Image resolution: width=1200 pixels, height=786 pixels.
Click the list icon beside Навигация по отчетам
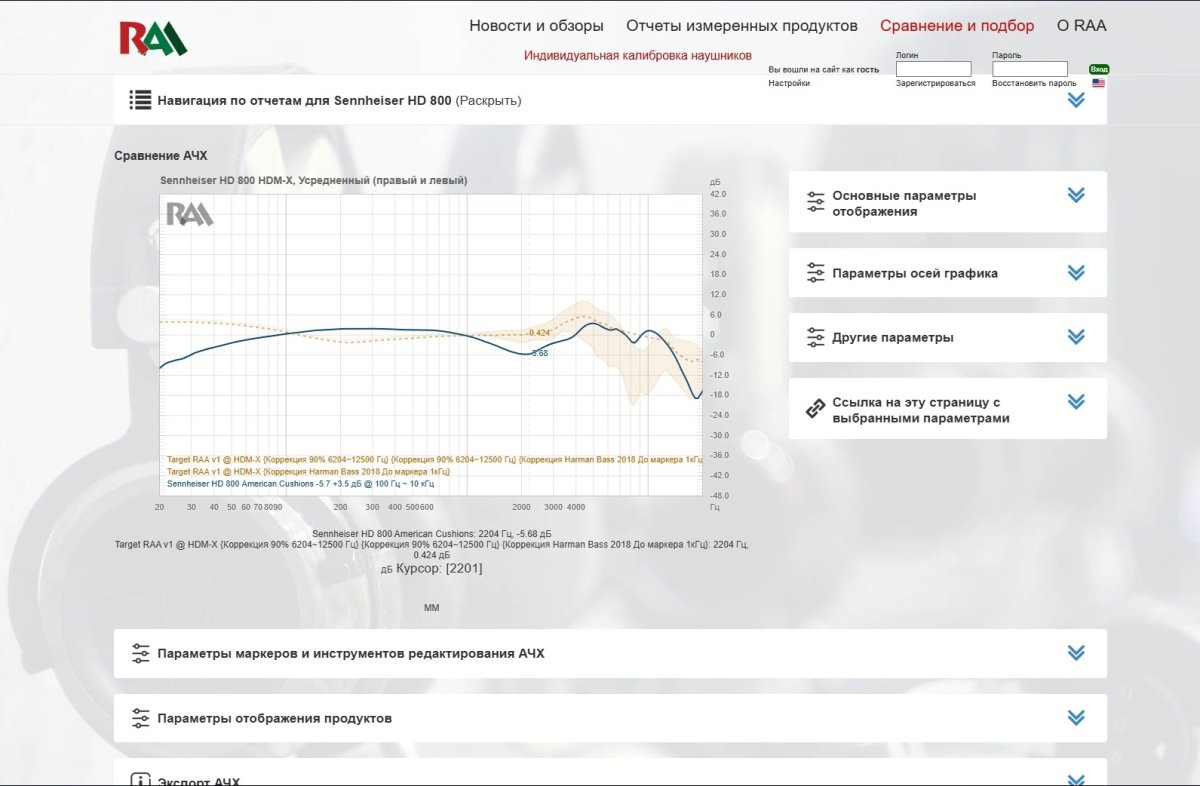coord(140,100)
